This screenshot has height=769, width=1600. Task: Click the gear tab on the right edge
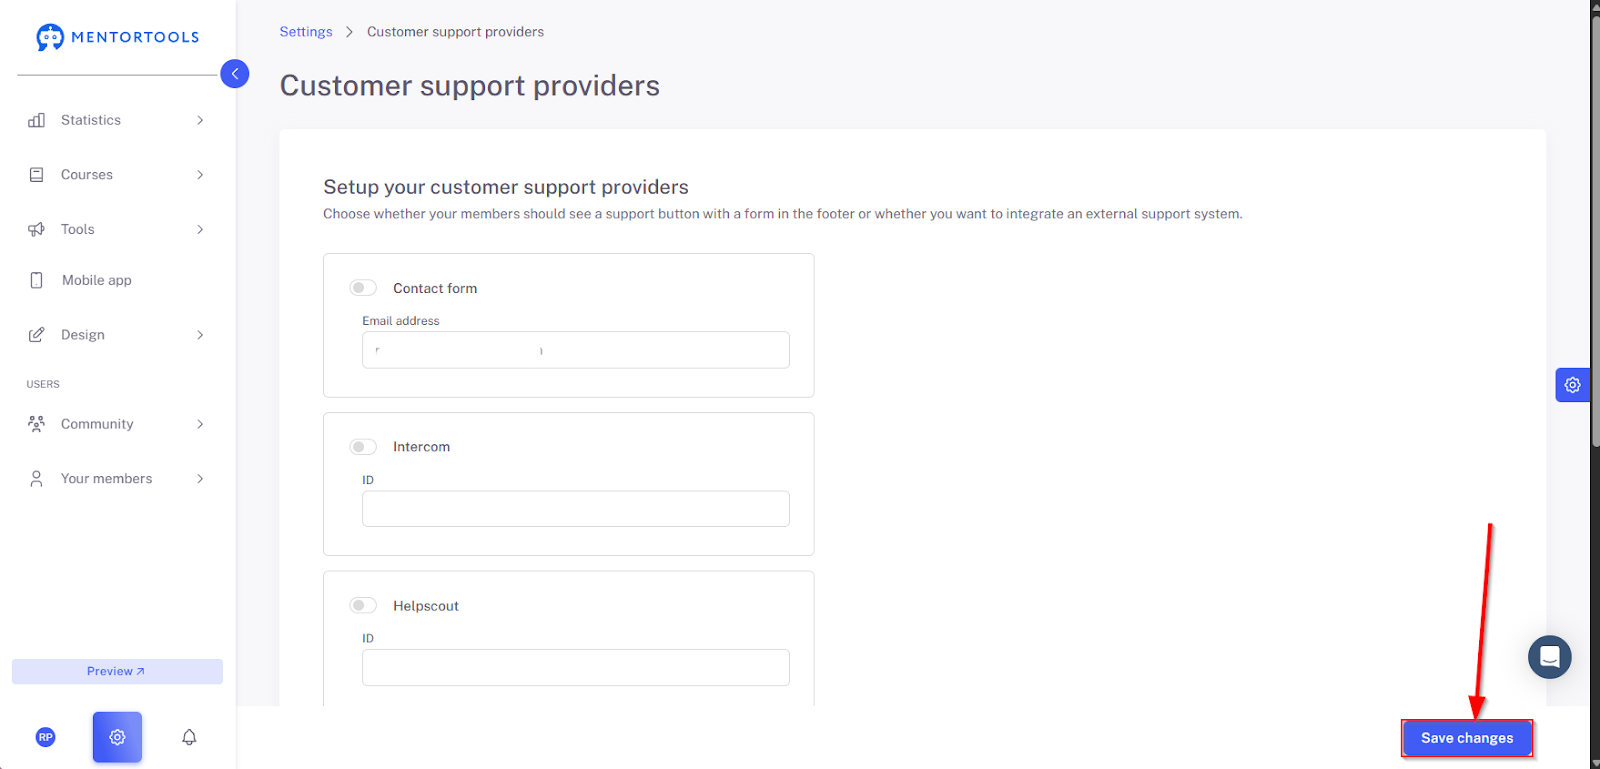[x=1572, y=385]
